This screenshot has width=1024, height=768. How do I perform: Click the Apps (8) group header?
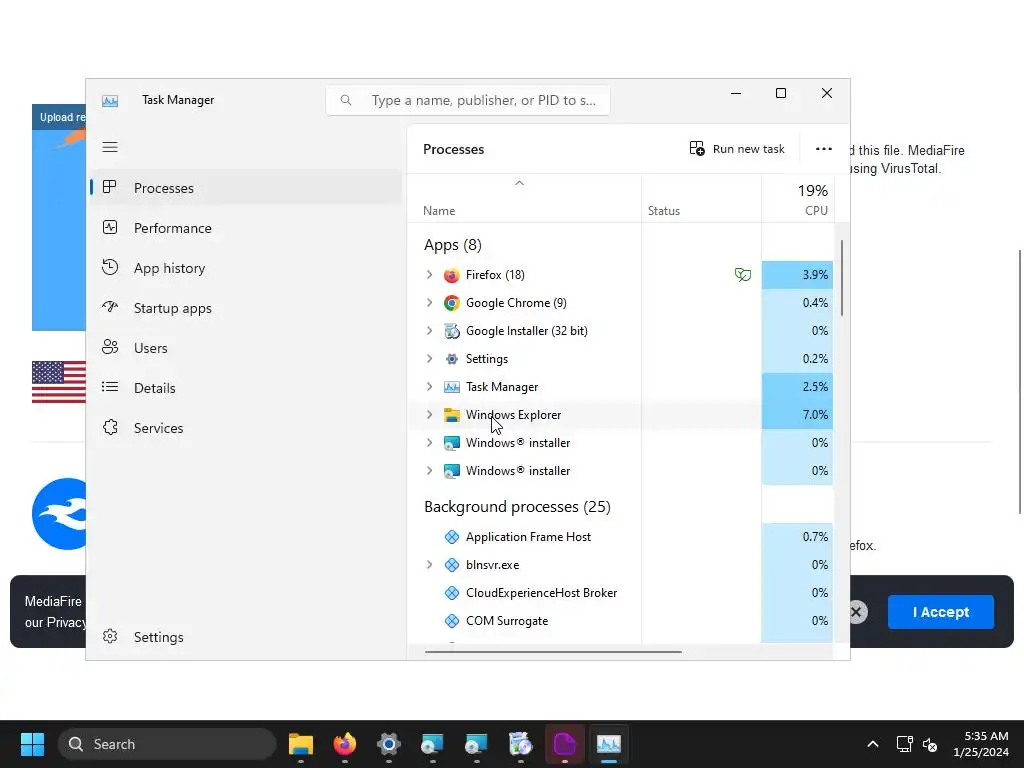(x=453, y=245)
